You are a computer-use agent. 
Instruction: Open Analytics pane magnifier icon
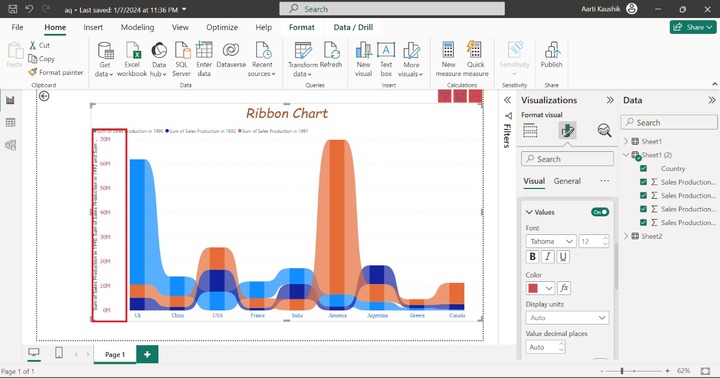(x=604, y=130)
